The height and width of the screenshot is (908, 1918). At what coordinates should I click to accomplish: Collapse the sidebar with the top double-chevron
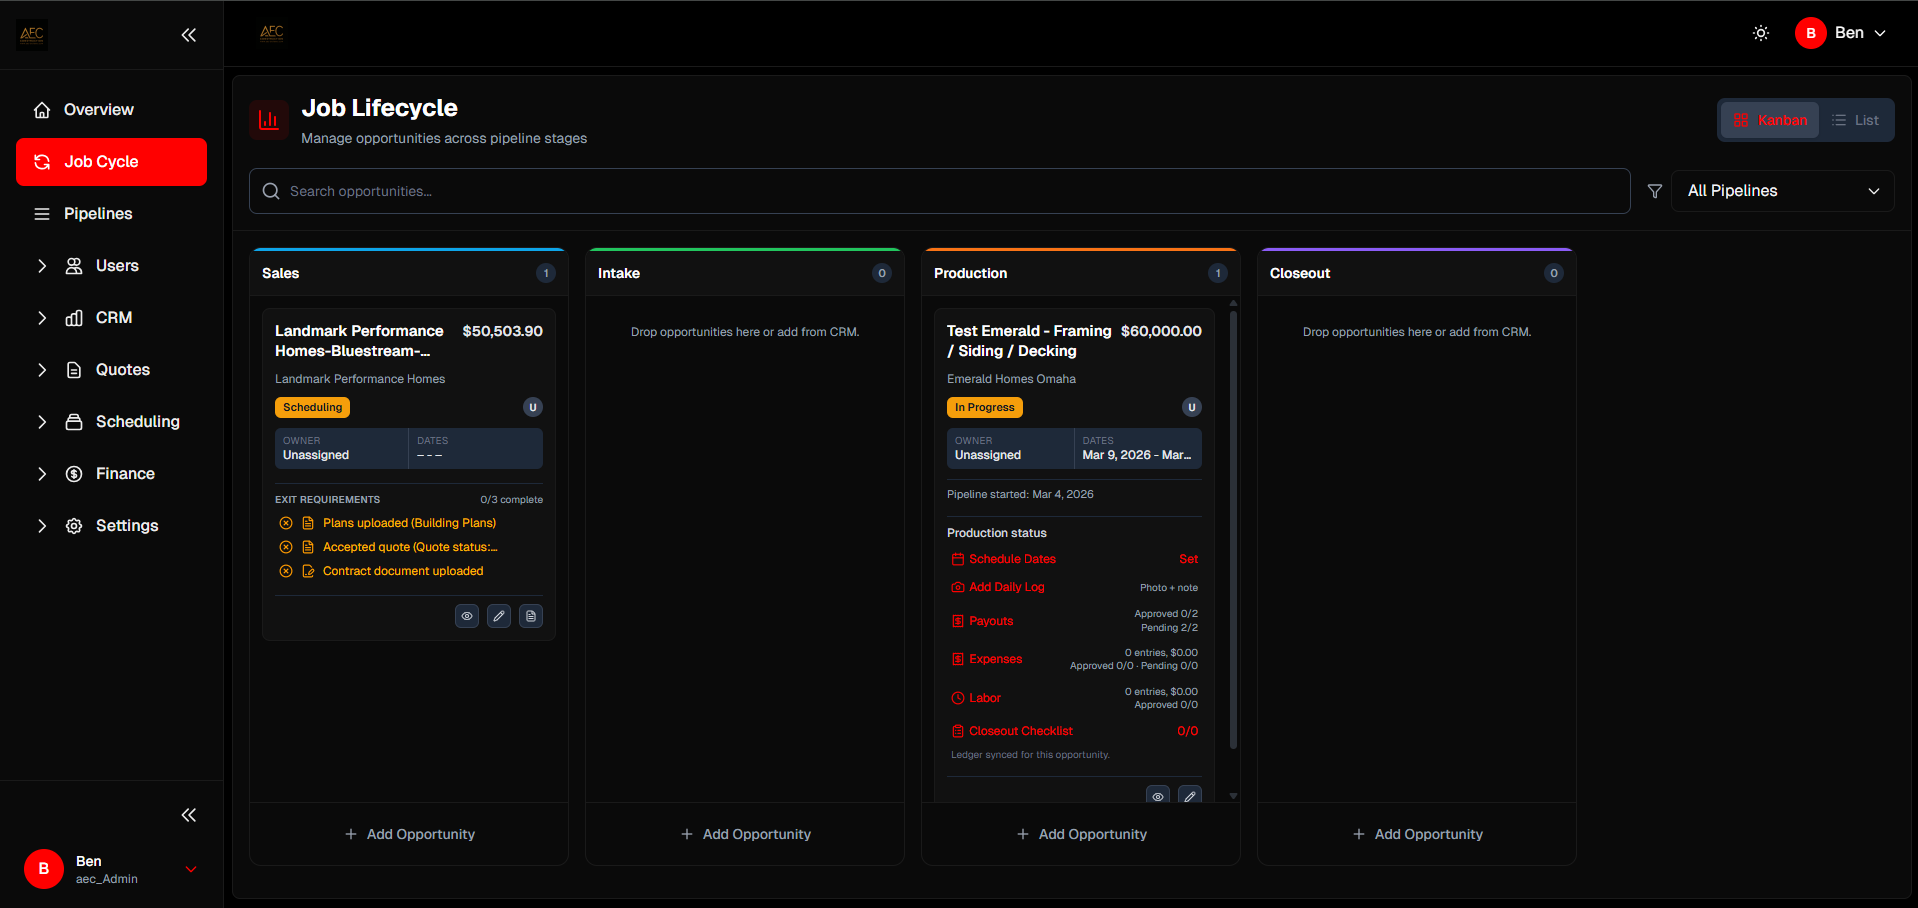tap(188, 35)
